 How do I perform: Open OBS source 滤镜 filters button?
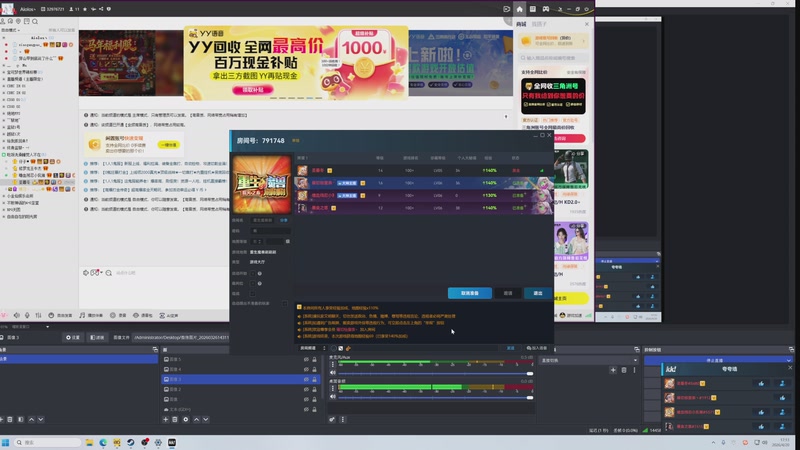(x=97, y=337)
